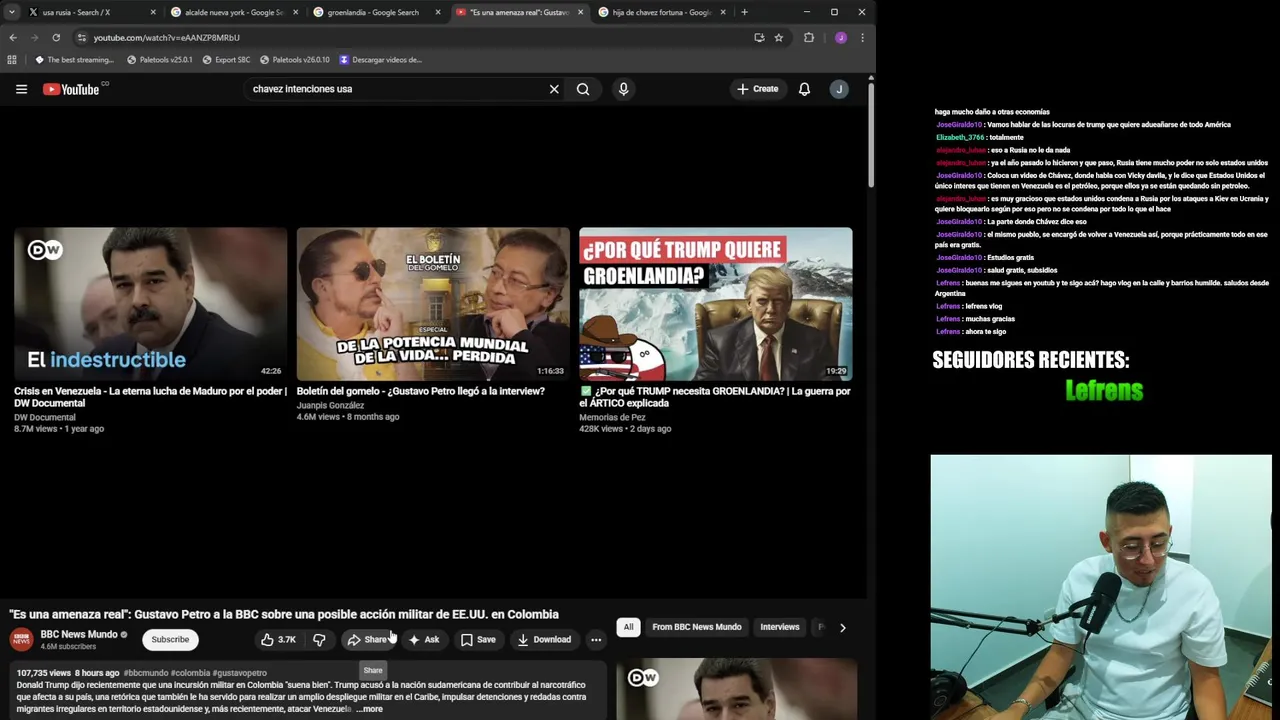This screenshot has height=720, width=1280.
Task: Subscribe to BBC News Mundo
Action: tap(170, 640)
